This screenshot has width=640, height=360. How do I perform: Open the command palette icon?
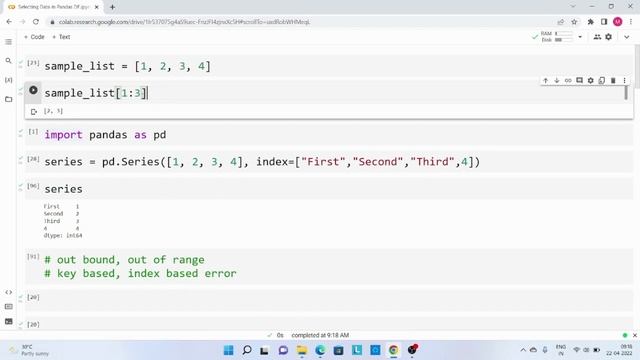(8, 307)
